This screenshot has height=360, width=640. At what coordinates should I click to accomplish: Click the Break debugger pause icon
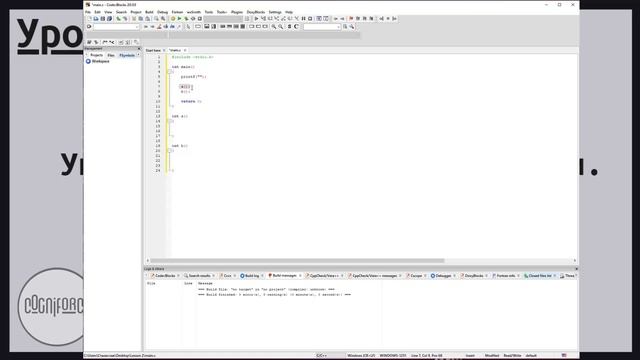click(304, 19)
